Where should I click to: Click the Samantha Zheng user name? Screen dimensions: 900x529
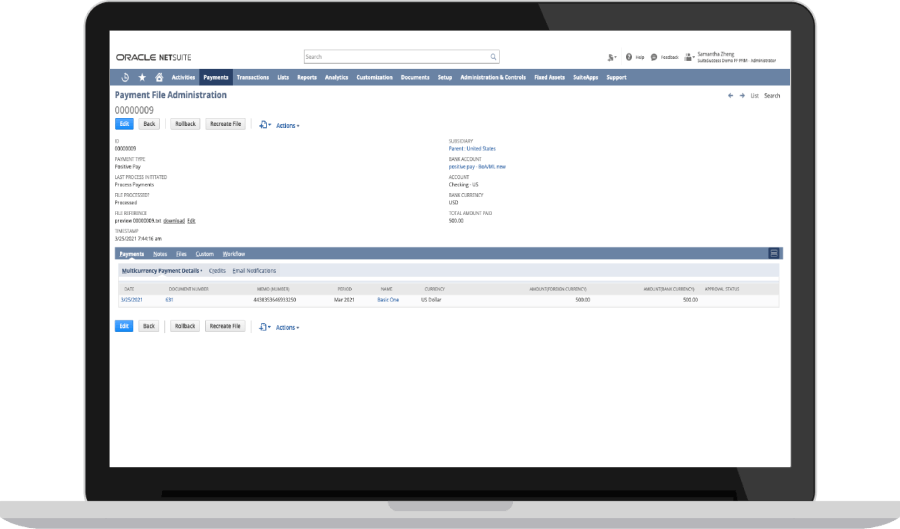pyautogui.click(x=716, y=54)
